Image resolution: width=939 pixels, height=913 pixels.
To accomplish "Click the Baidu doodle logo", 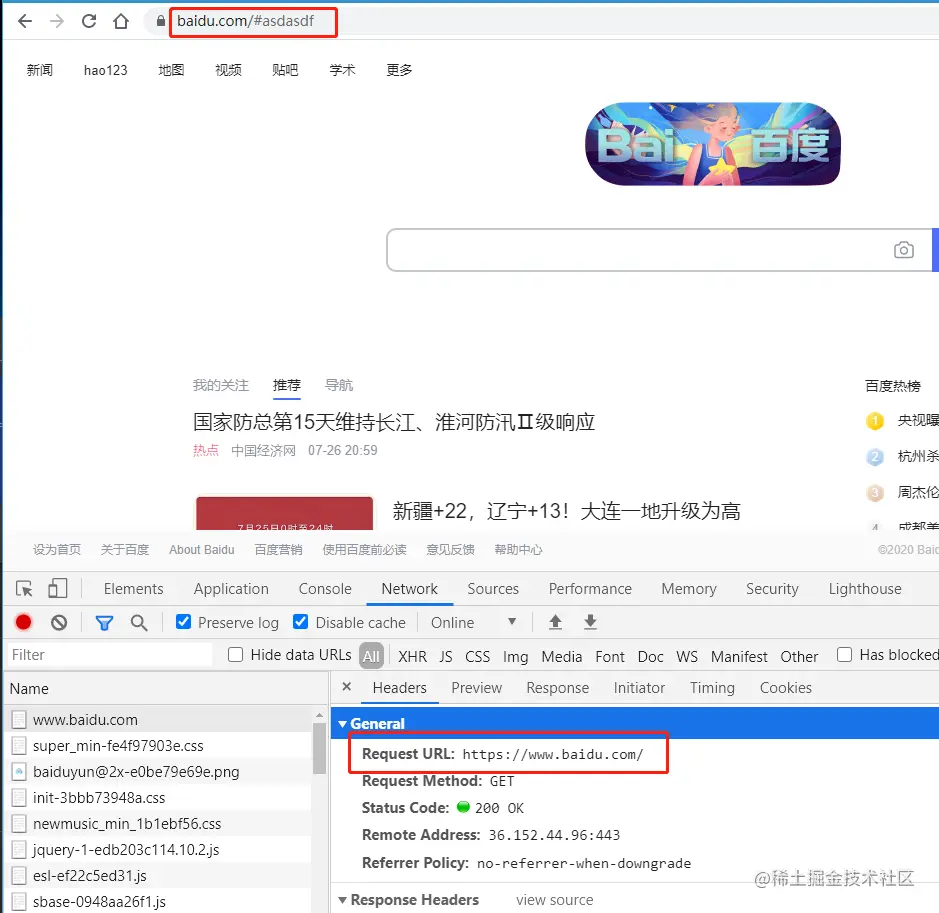I will tap(713, 144).
